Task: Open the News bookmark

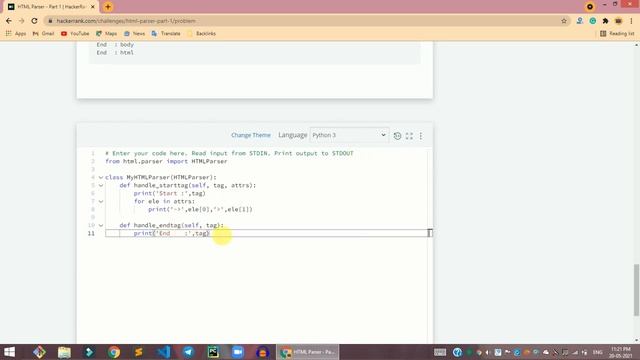Action: [x=134, y=33]
